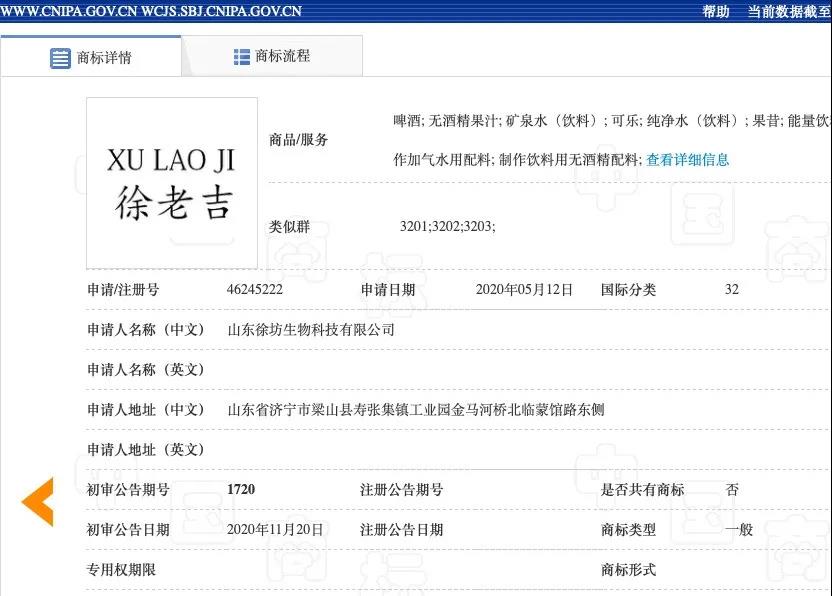This screenshot has height=596, width=832.
Task: Click the 商标形式 label
Action: pos(628,569)
